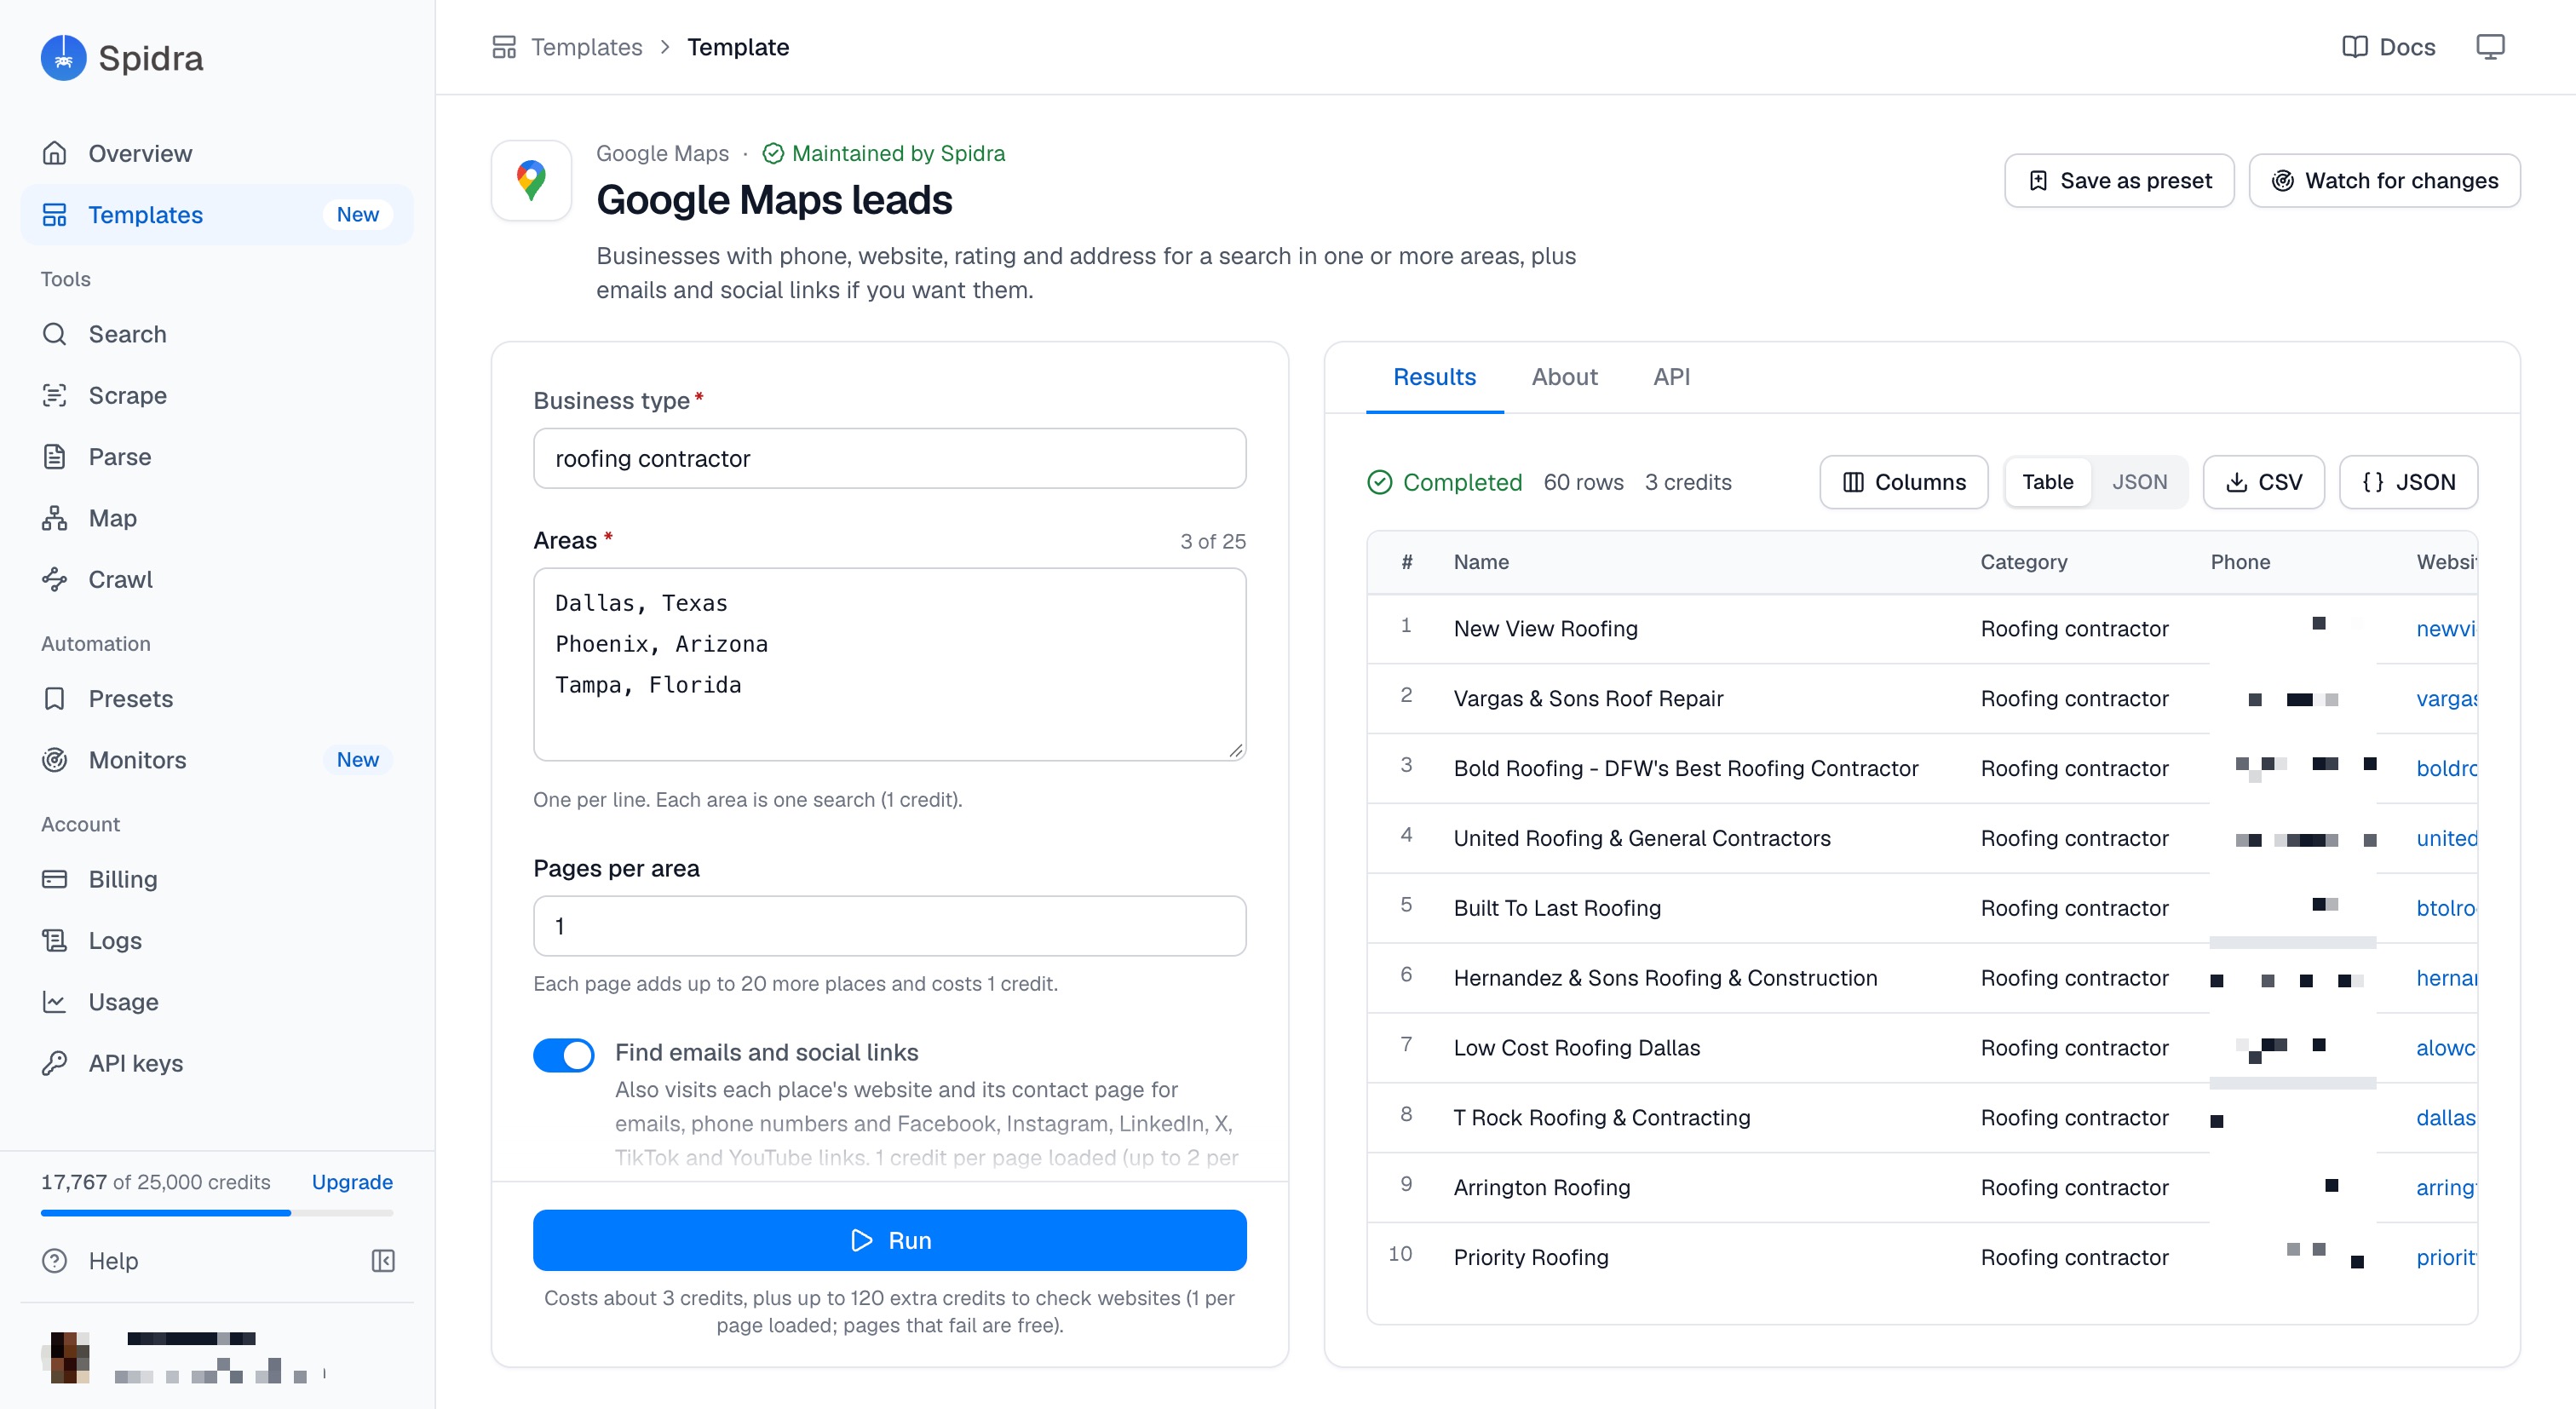Focus the Business type input field
This screenshot has height=1409, width=2576.
click(x=890, y=458)
